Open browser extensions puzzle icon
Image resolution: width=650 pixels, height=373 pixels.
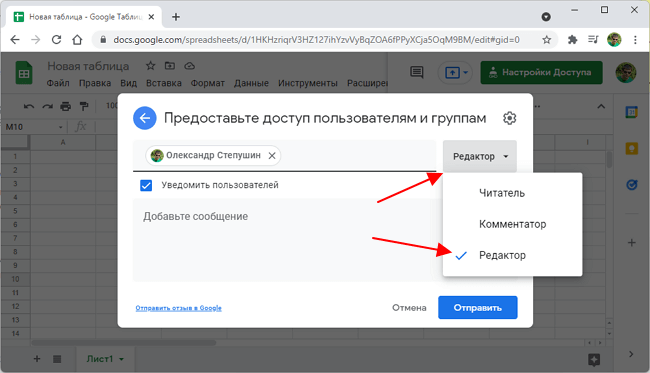click(572, 40)
